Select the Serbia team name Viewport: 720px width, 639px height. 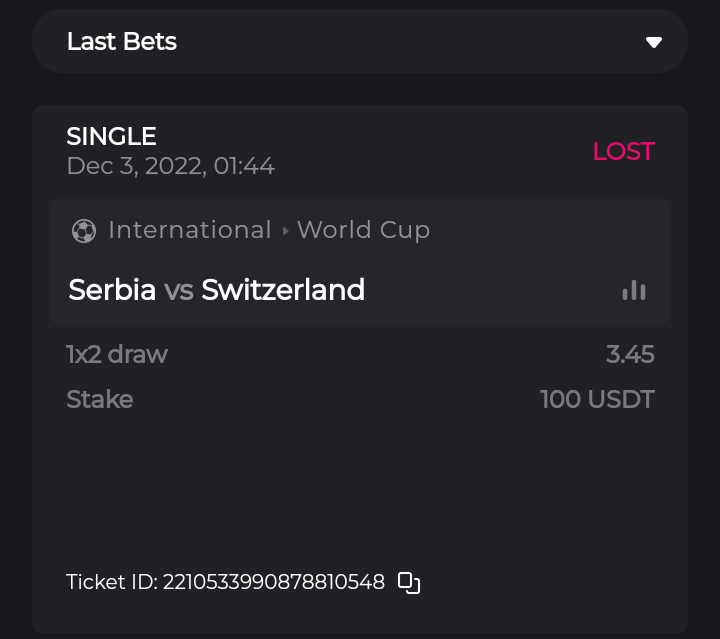click(112, 290)
